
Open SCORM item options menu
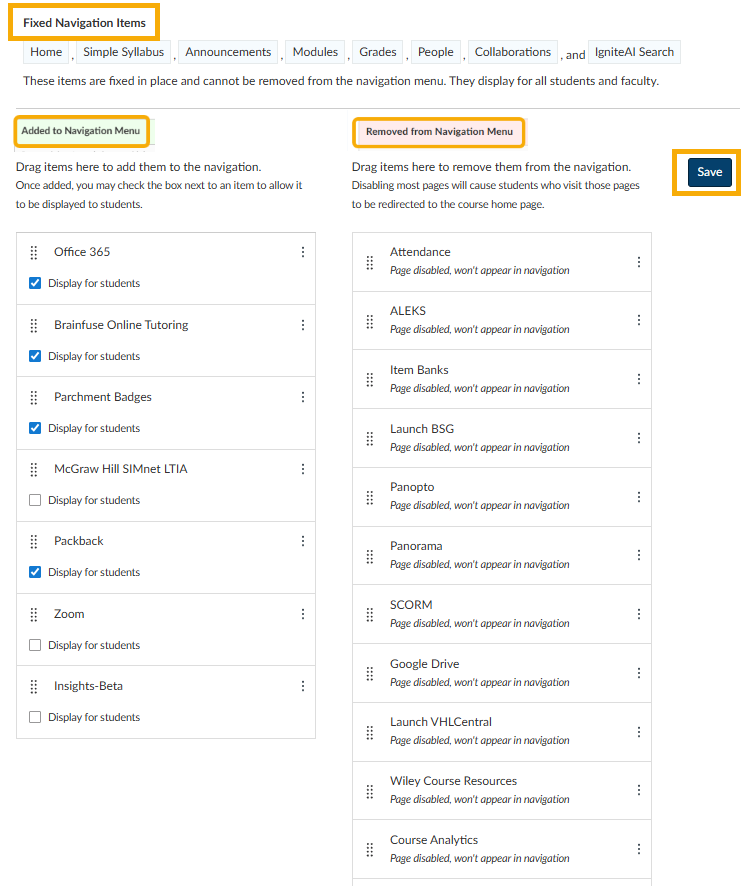click(639, 615)
